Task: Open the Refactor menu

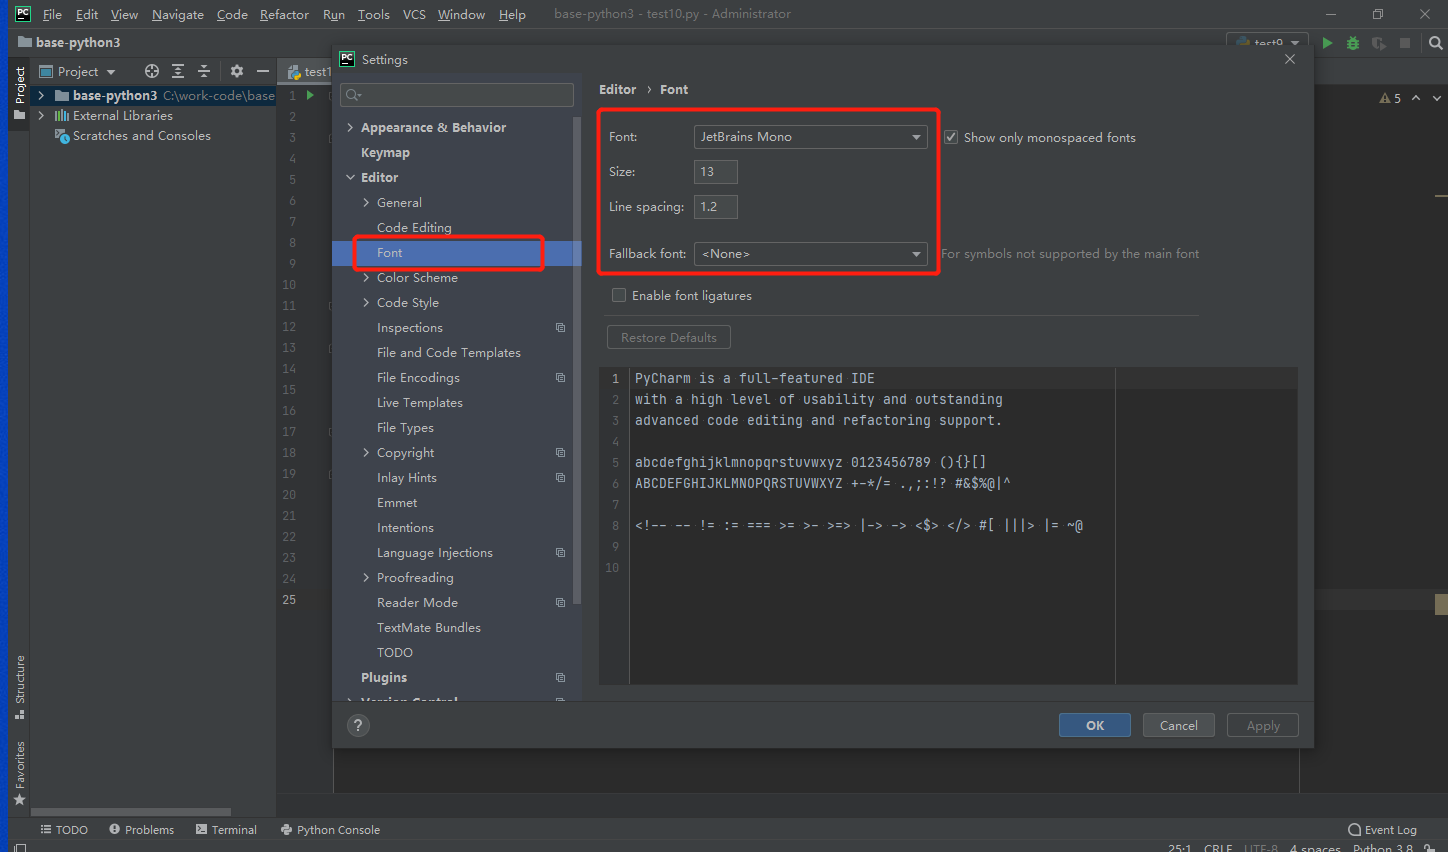Action: click(x=284, y=14)
